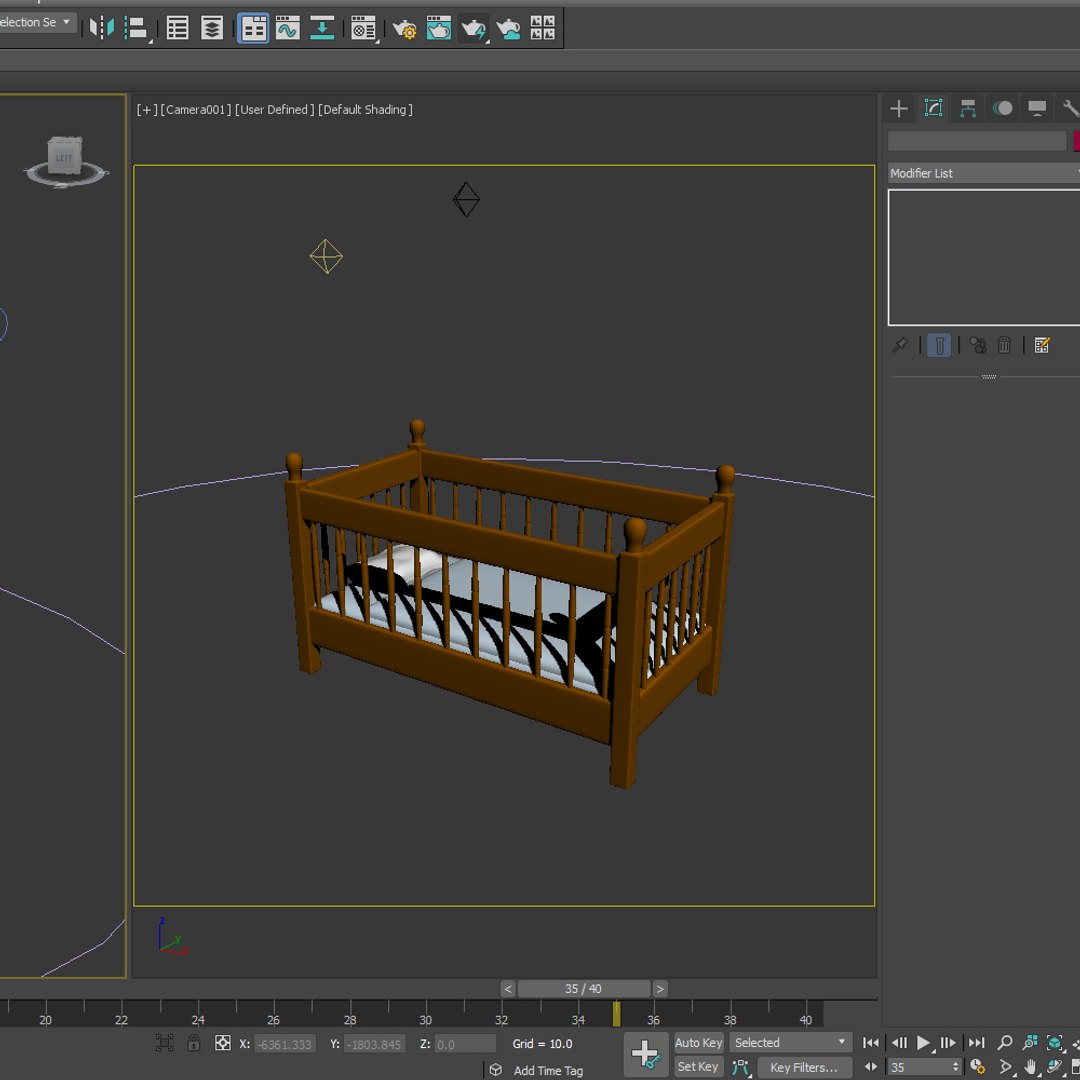This screenshot has height=1080, width=1080.
Task: Toggle the Set Key mode button
Action: 698,1067
